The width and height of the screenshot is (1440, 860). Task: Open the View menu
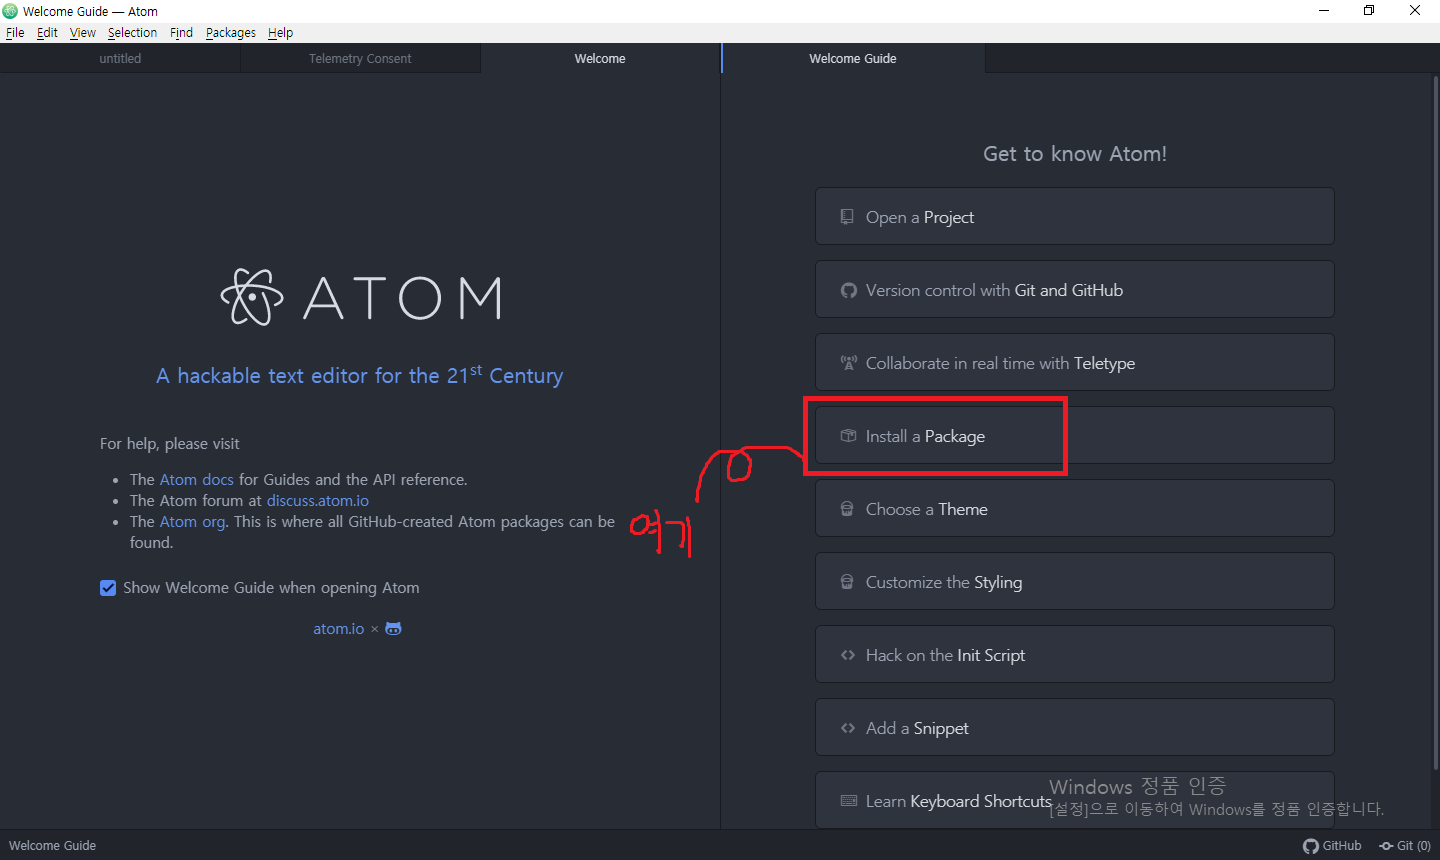tap(83, 32)
